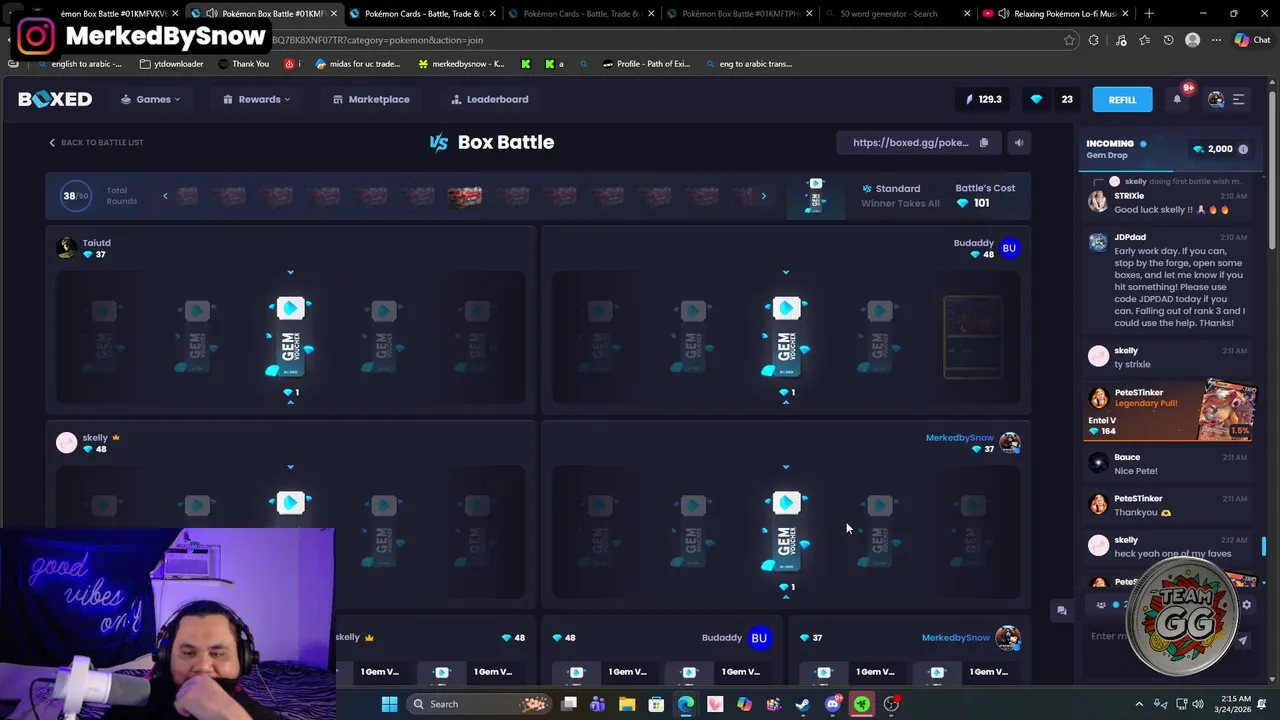Mute battle sound with speaker icon
The height and width of the screenshot is (720, 1280).
(x=1018, y=142)
